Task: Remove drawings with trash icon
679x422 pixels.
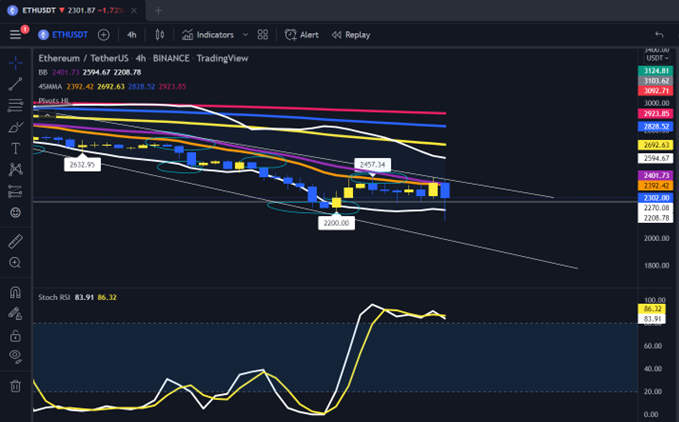Action: pyautogui.click(x=16, y=386)
